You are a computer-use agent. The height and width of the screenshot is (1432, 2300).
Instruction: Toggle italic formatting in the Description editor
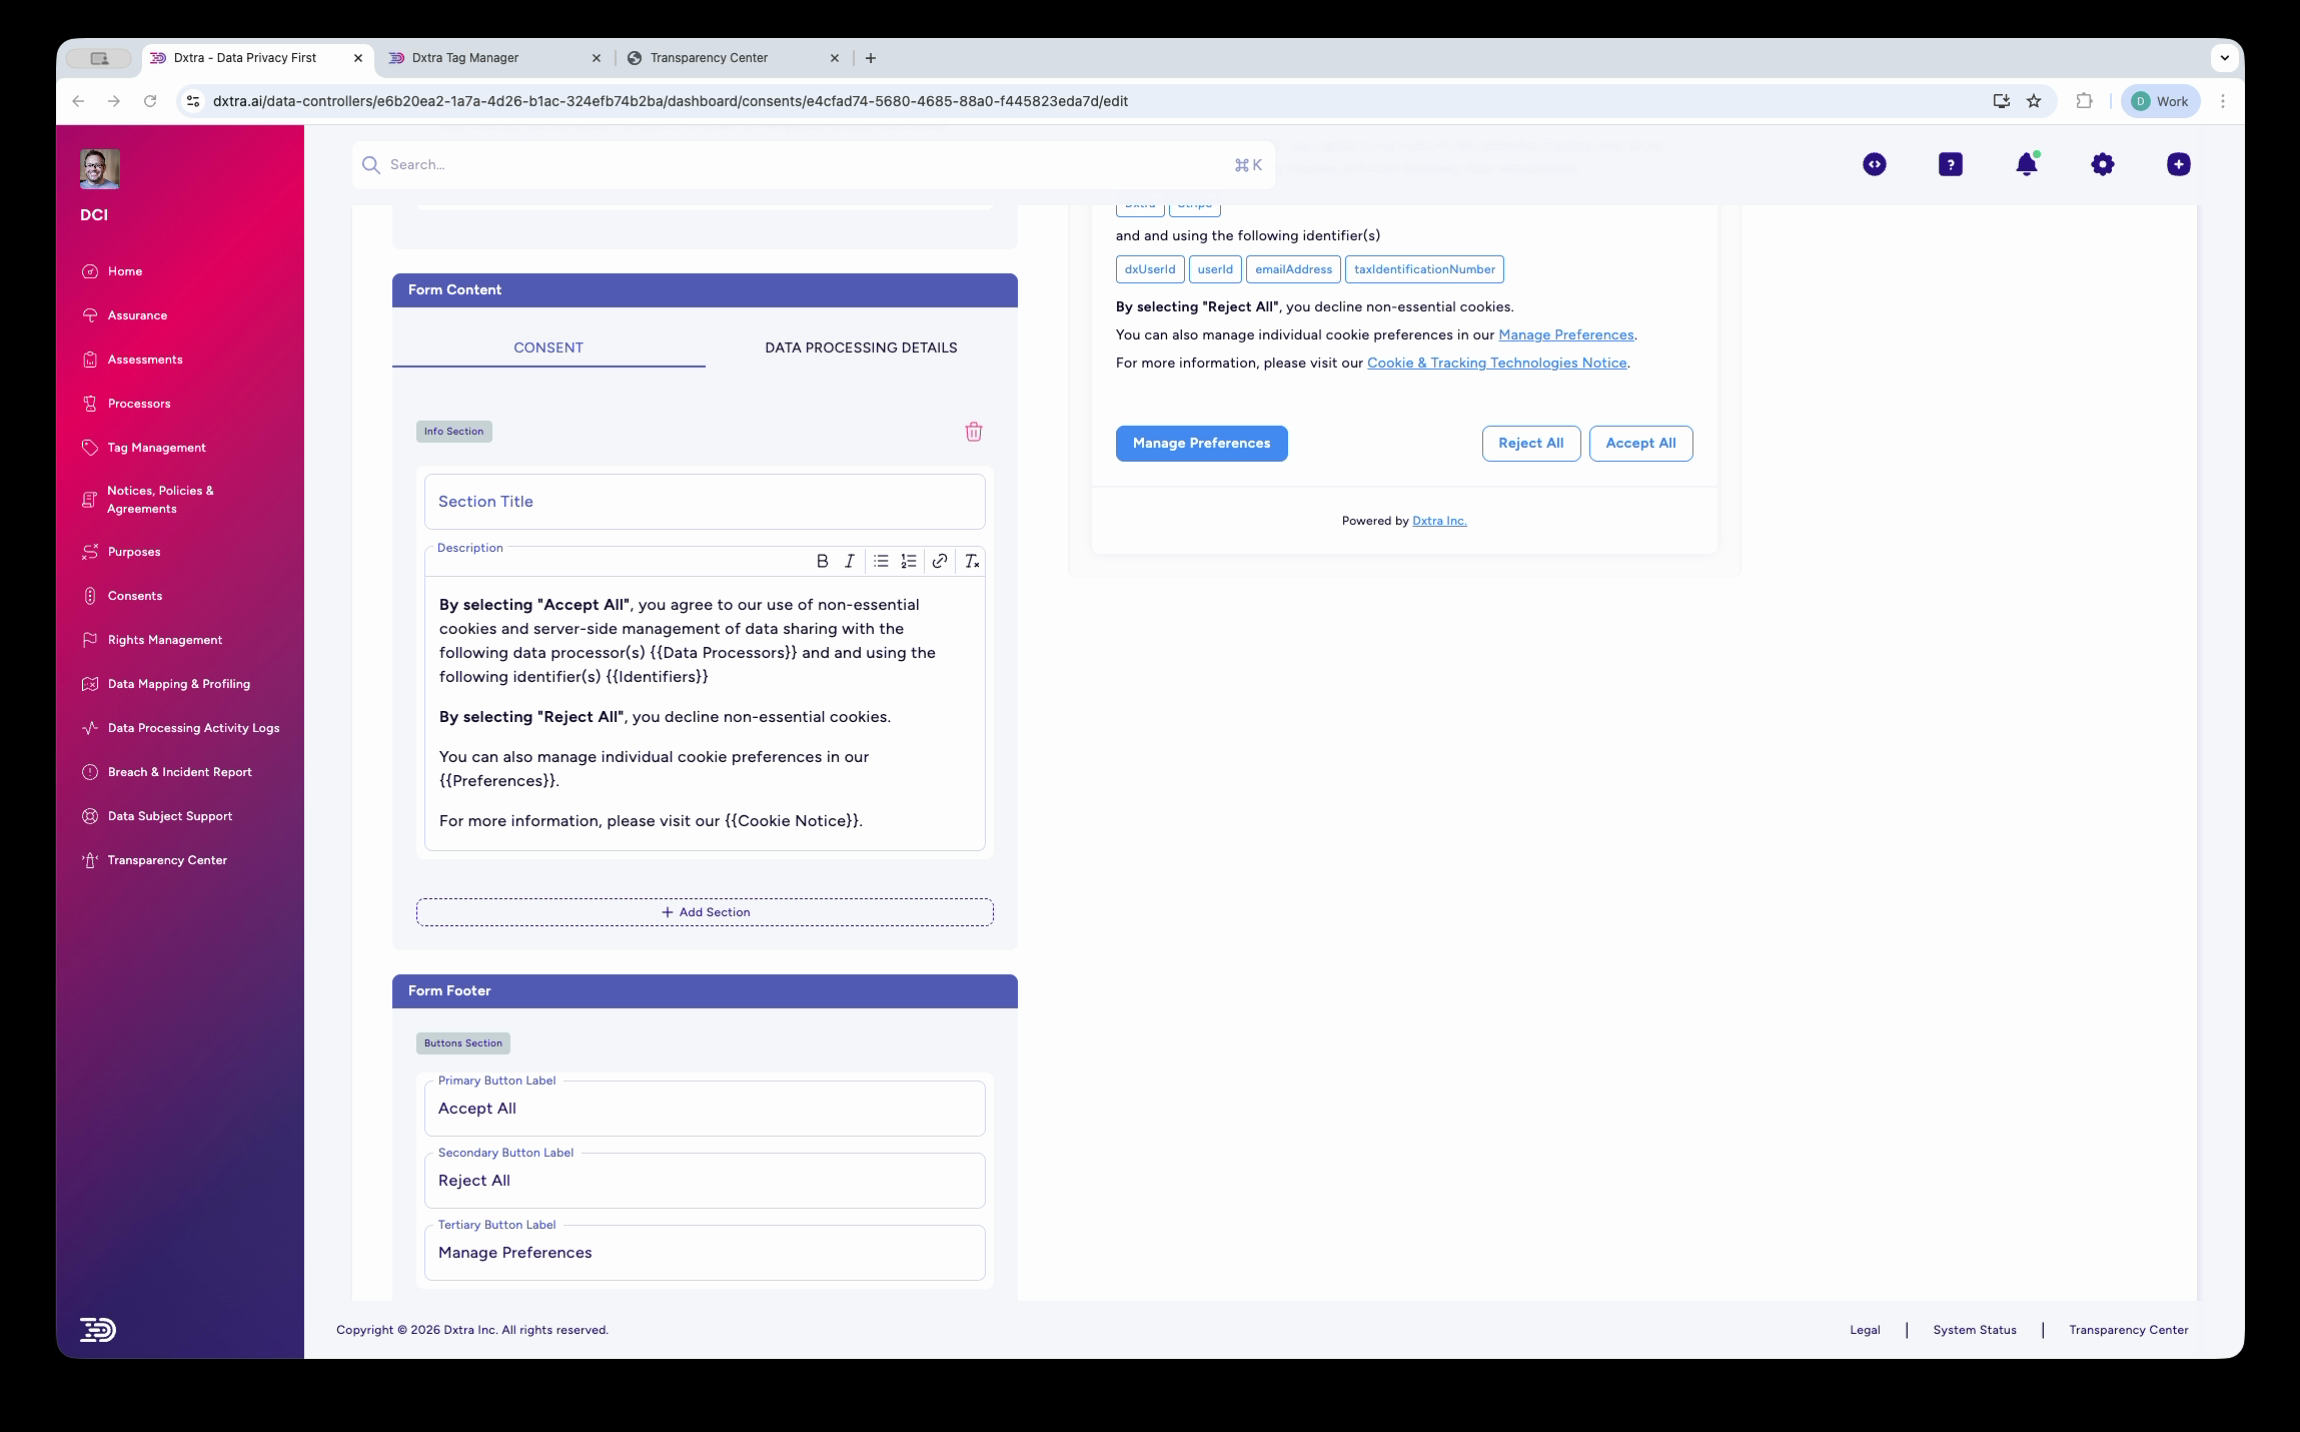[x=849, y=561]
